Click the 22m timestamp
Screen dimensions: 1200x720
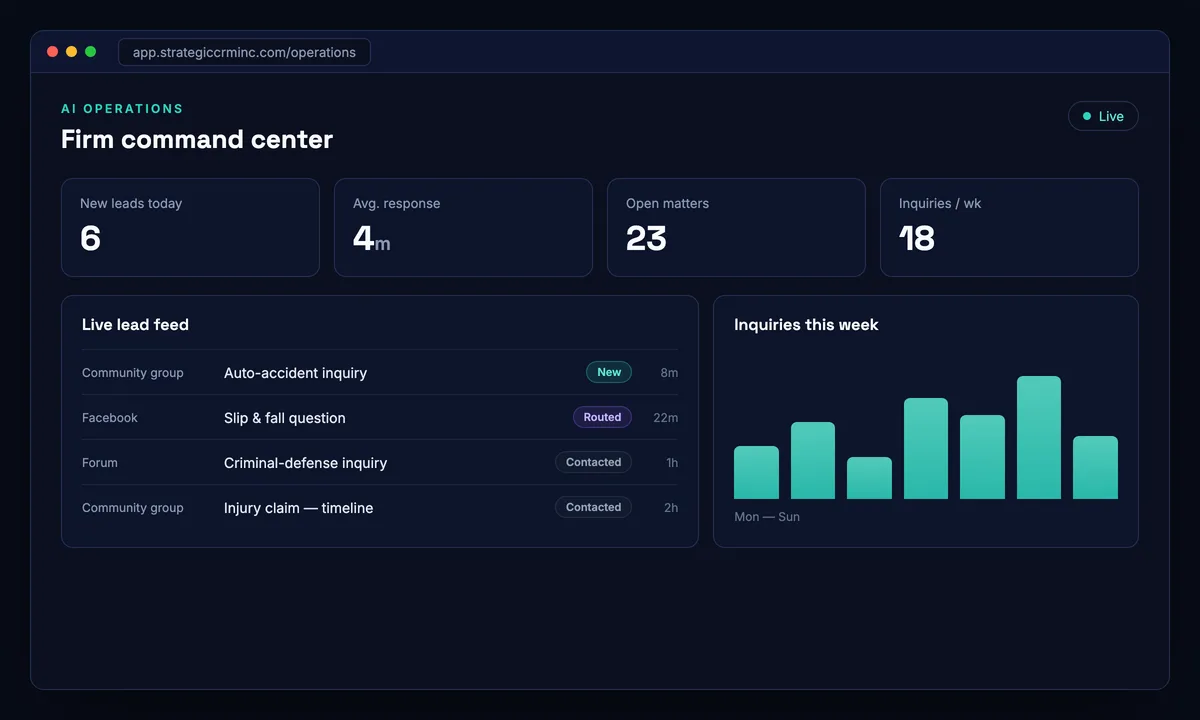point(665,418)
